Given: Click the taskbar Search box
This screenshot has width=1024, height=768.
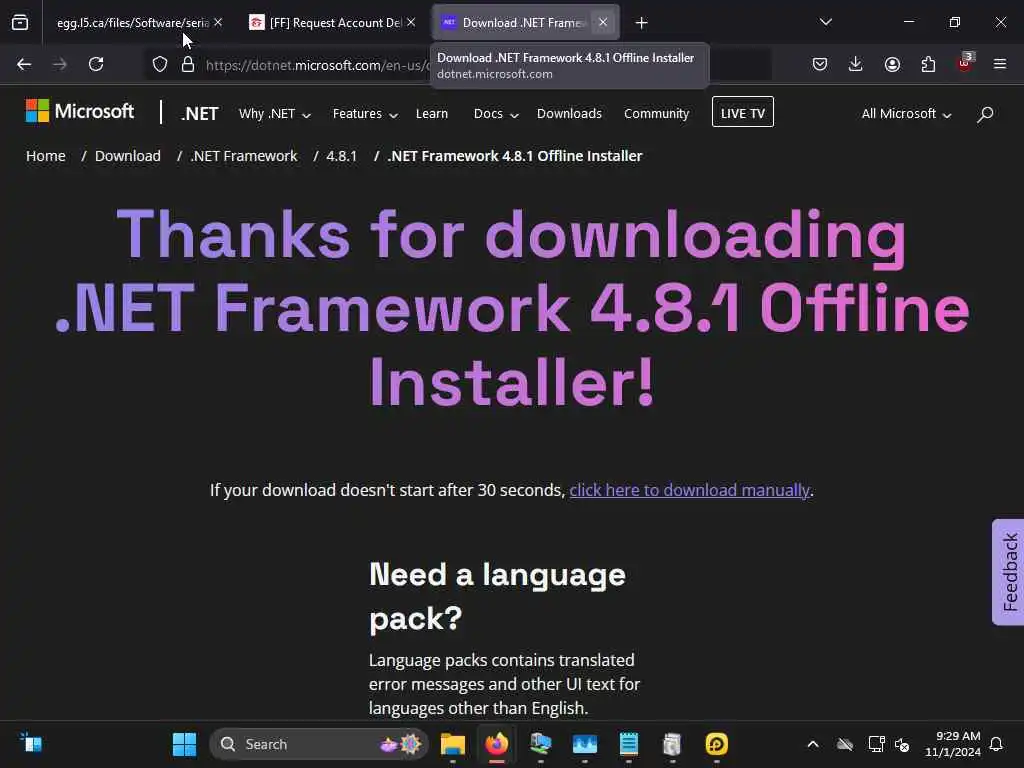Looking at the screenshot, I should click(319, 744).
